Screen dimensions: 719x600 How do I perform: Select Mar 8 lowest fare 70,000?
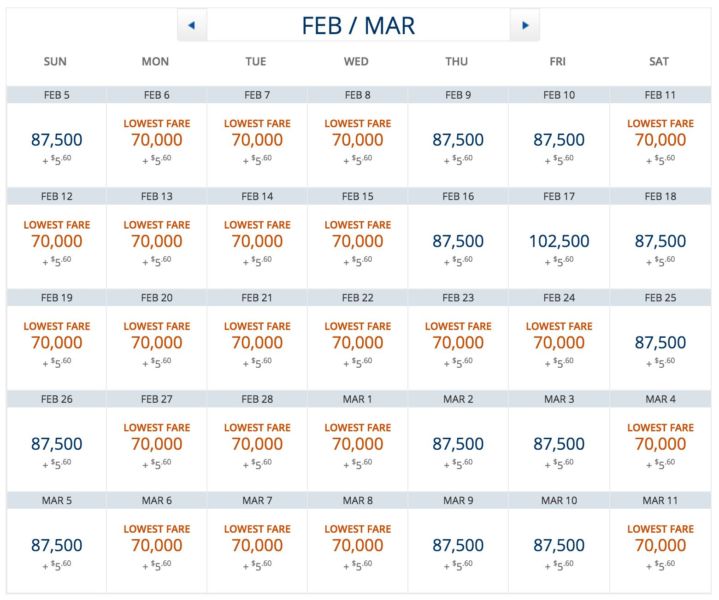click(x=357, y=546)
